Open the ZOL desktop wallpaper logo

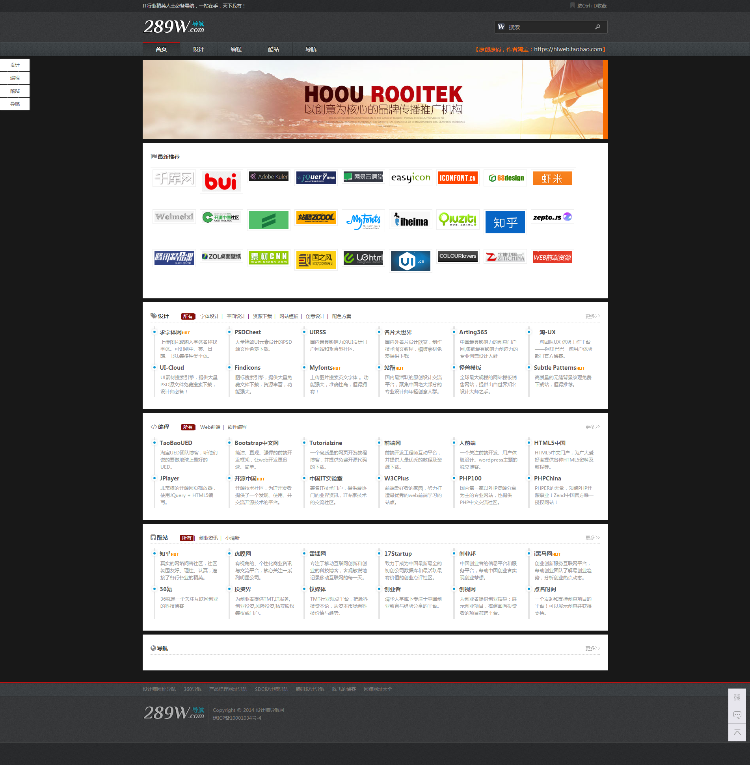point(221,256)
